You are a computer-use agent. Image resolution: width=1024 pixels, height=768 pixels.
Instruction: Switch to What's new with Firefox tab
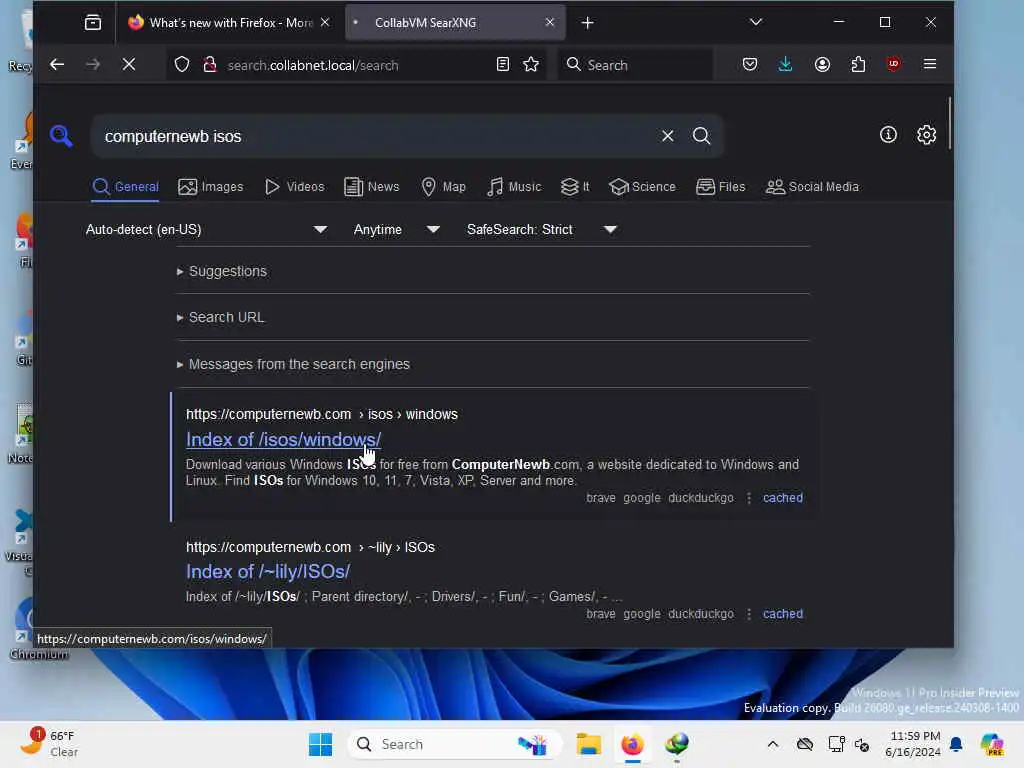tap(229, 23)
